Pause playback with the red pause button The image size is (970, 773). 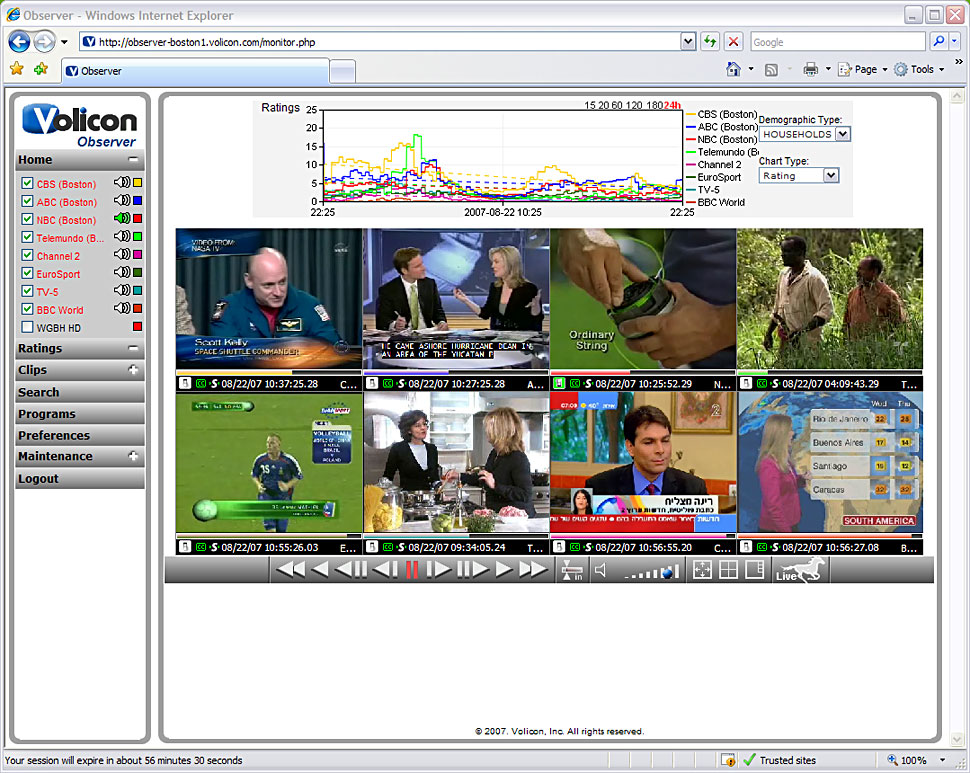[x=411, y=570]
